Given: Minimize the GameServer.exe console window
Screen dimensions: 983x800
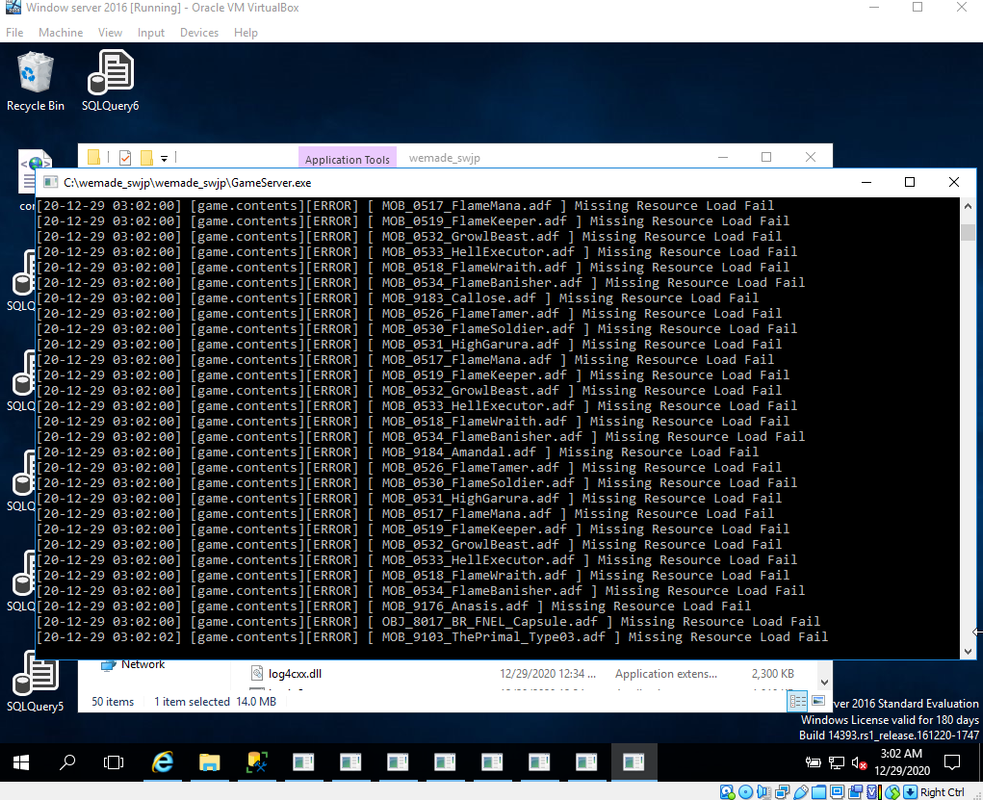Looking at the screenshot, I should (866, 182).
